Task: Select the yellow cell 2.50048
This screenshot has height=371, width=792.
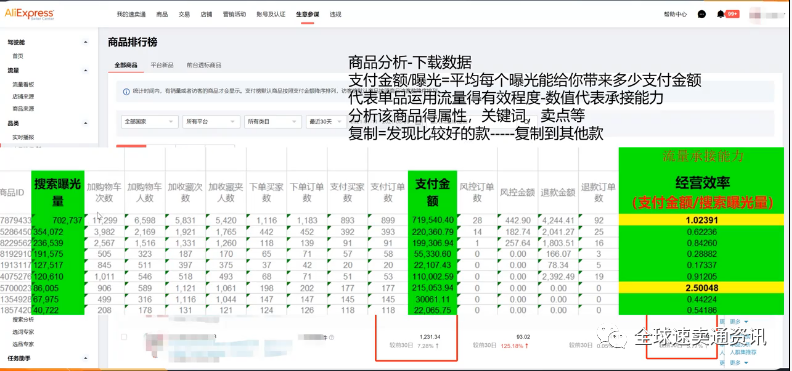Action: (x=702, y=288)
